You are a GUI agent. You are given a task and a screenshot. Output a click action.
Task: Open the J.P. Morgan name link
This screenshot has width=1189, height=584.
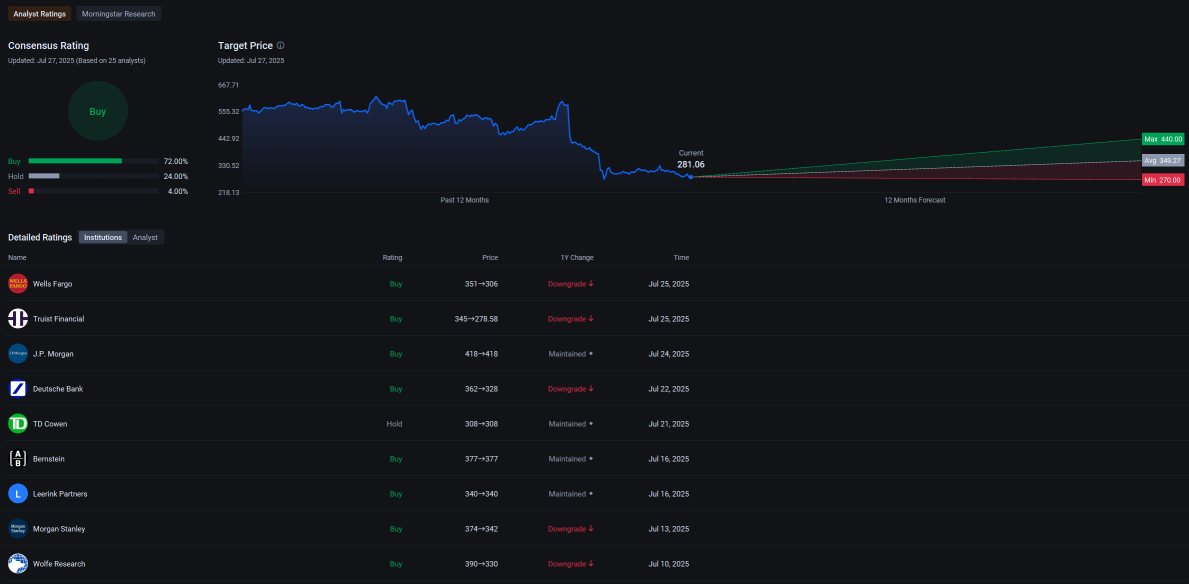(53, 353)
